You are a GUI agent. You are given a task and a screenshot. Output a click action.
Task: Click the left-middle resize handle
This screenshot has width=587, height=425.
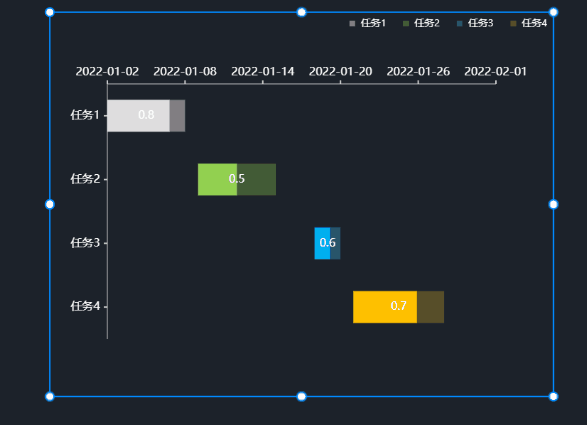pyautogui.click(x=49, y=204)
